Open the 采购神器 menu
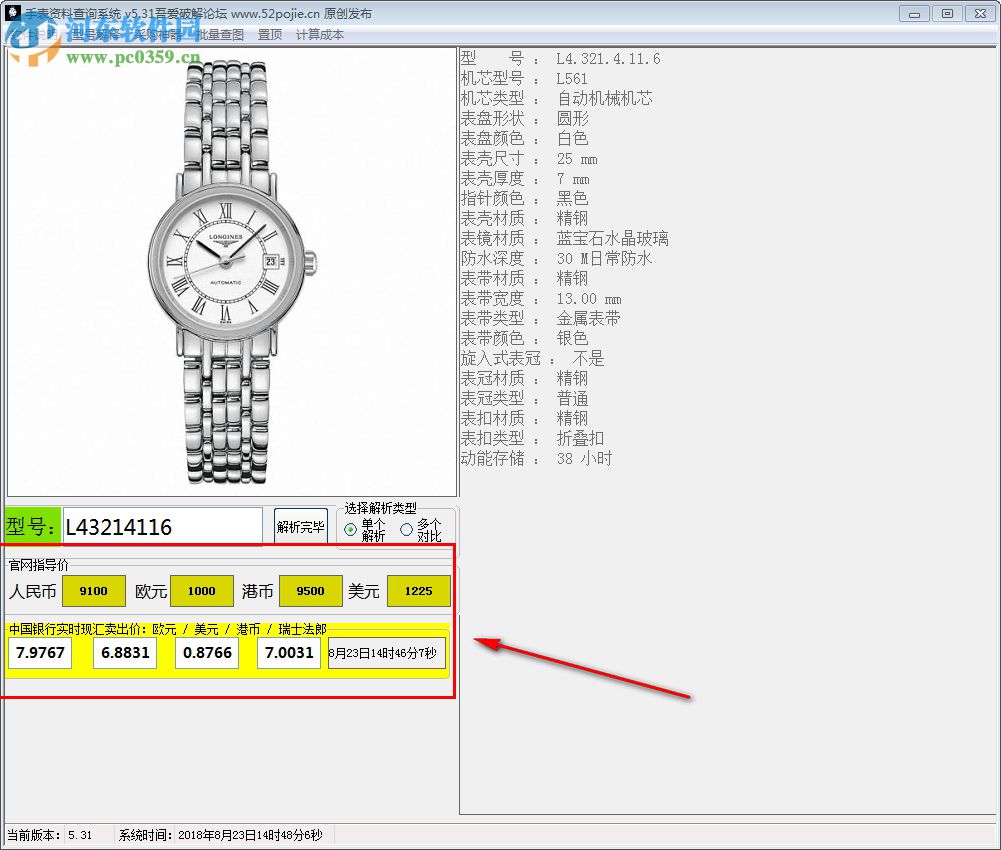 (x=158, y=34)
